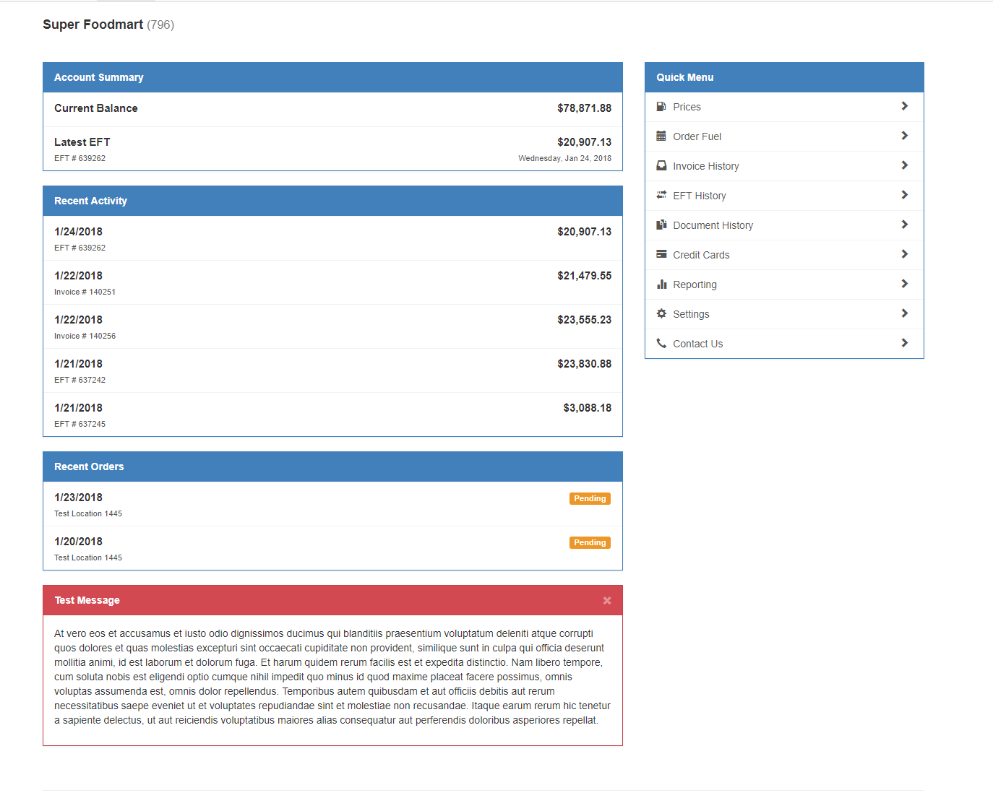This screenshot has width=993, height=794.
Task: Click the $23,555.23 amount
Action: (x=584, y=320)
